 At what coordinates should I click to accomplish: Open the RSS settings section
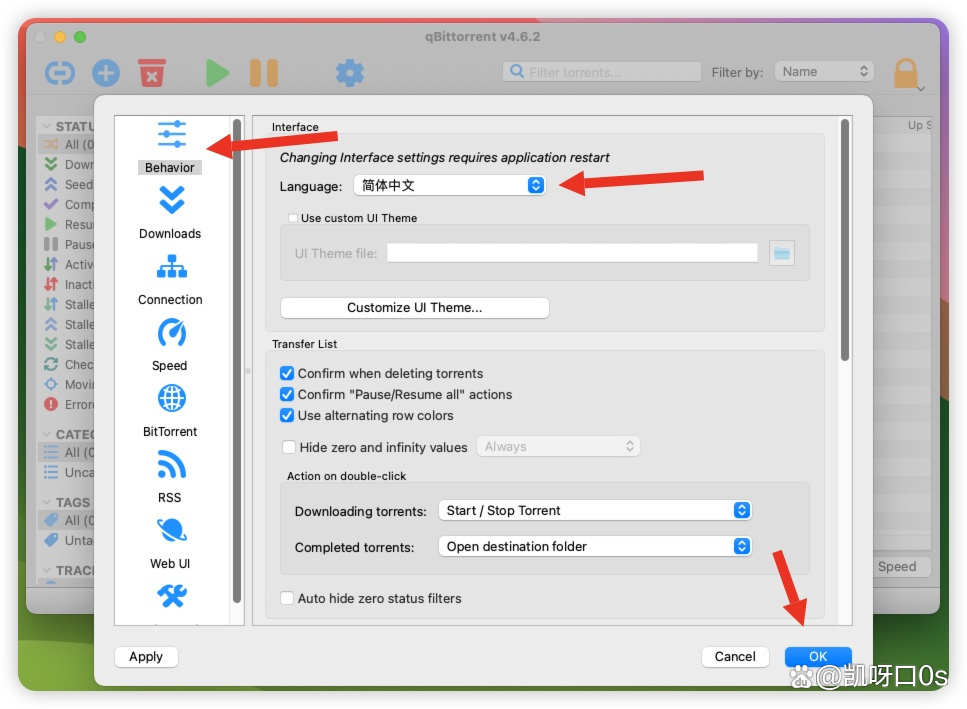pos(170,477)
